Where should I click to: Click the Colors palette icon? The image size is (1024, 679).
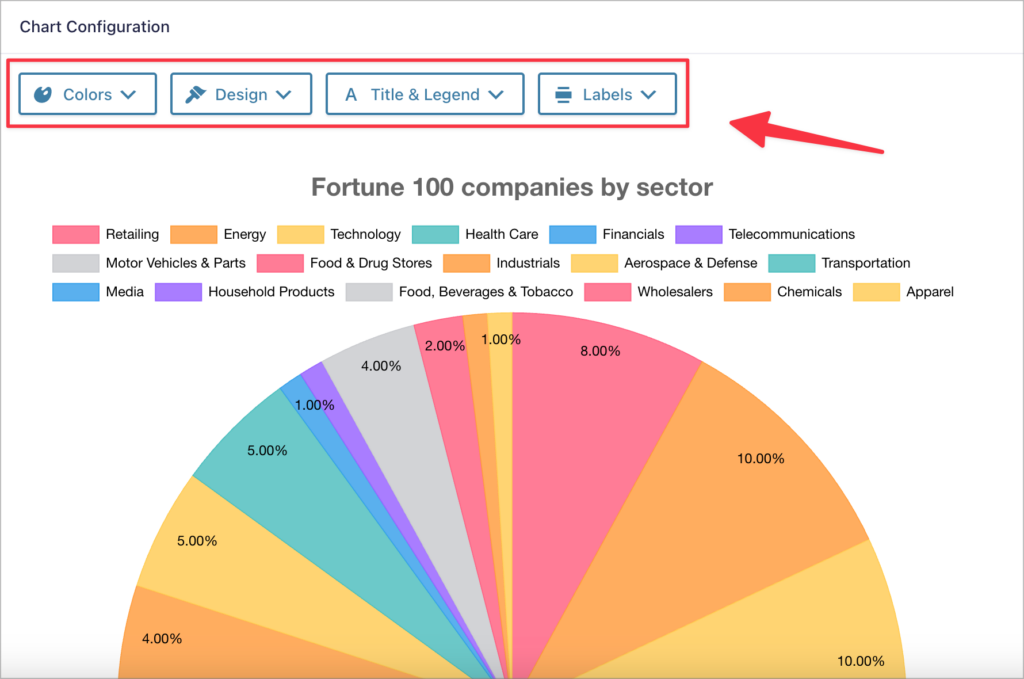coord(43,95)
